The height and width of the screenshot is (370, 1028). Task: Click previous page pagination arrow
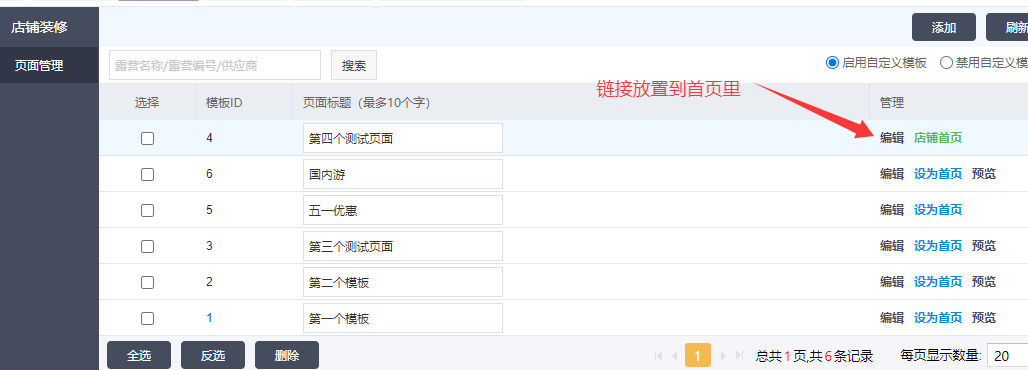[x=675, y=356]
